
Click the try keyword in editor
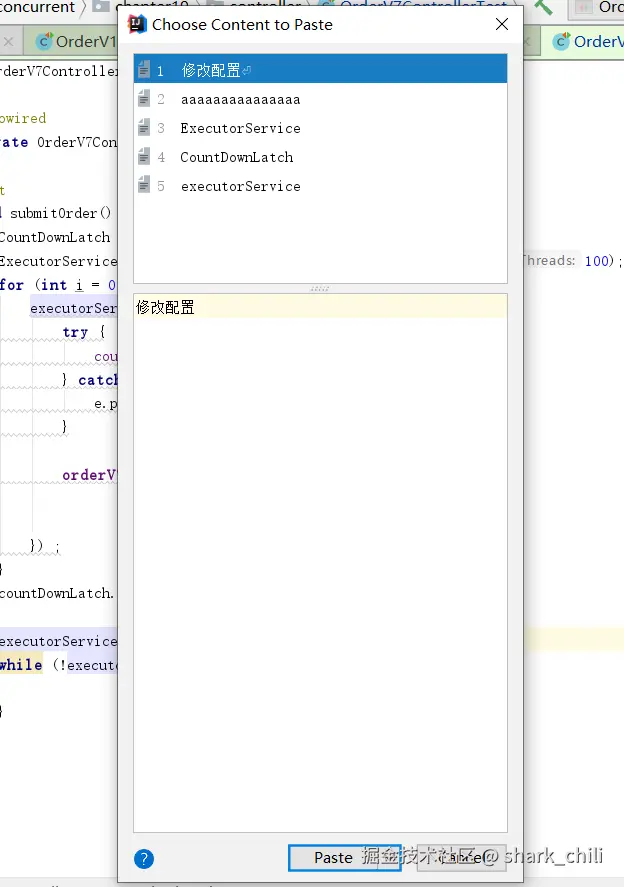coord(75,332)
